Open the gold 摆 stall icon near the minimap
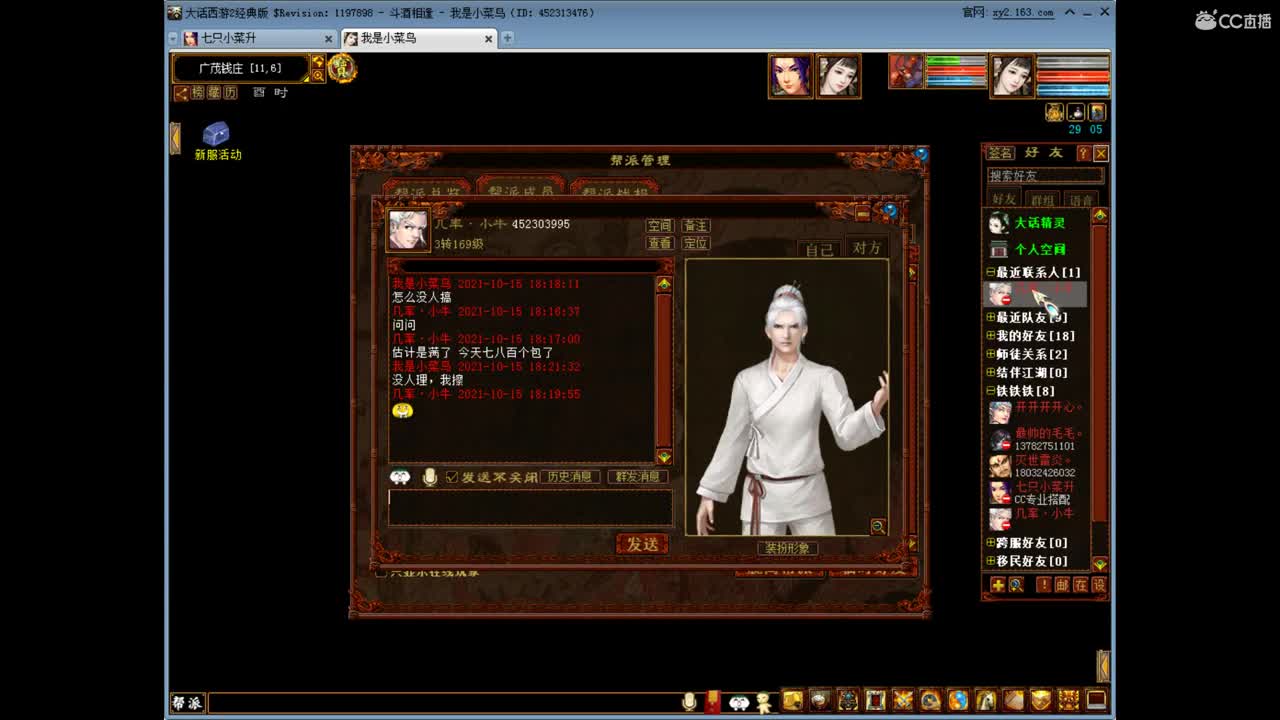 (x=342, y=68)
